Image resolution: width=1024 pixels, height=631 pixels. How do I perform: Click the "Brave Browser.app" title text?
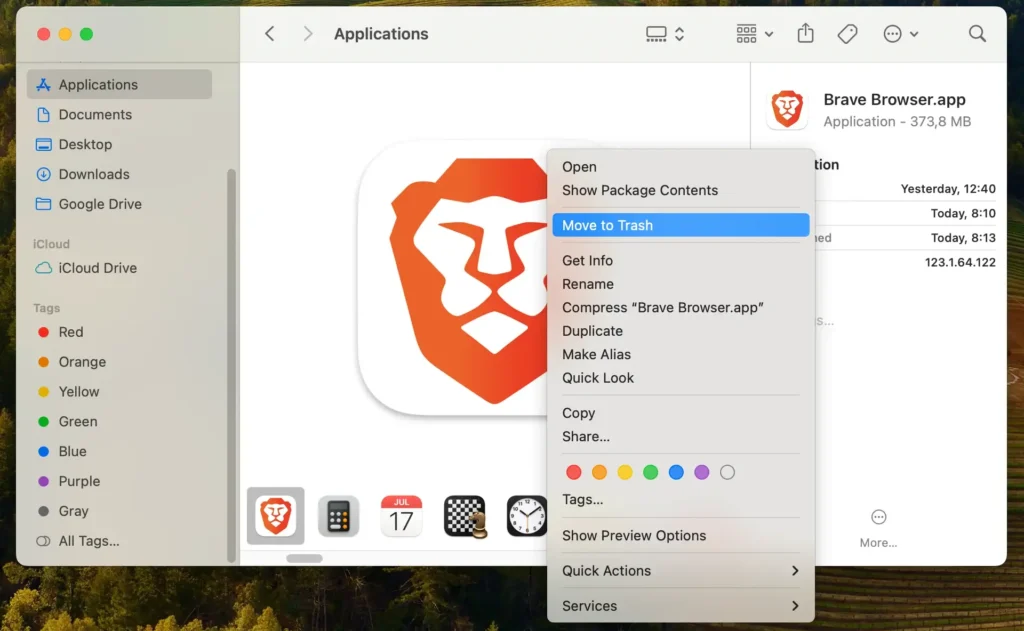point(894,99)
